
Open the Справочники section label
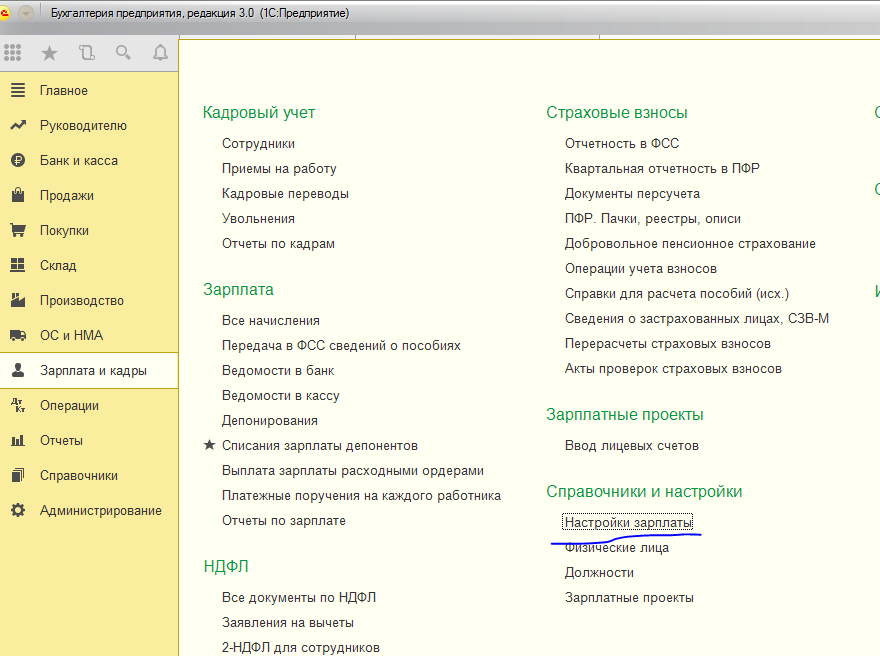point(79,475)
